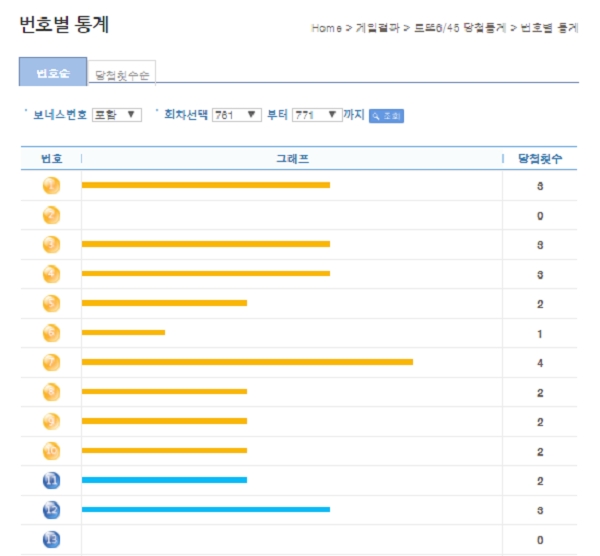Viewport: 600px width, 556px height.
Task: Click the number 6 lottery ball icon
Action: [51, 333]
